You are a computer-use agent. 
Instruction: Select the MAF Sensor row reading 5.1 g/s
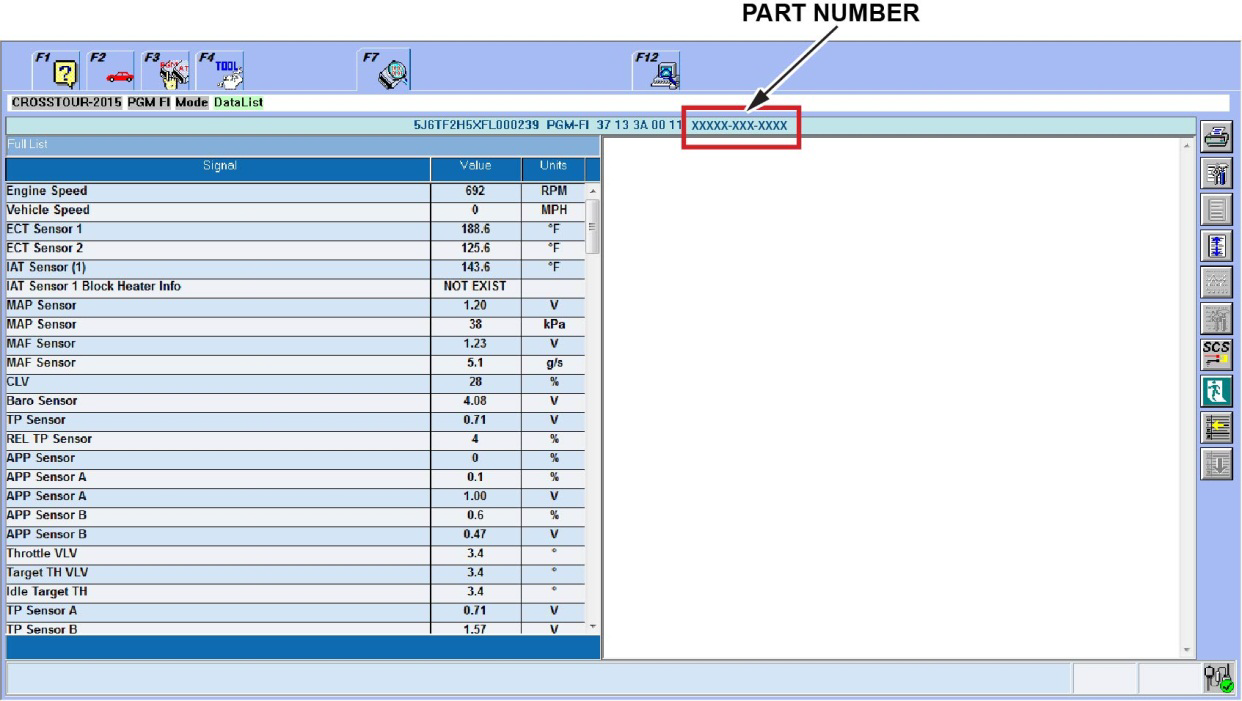point(294,362)
